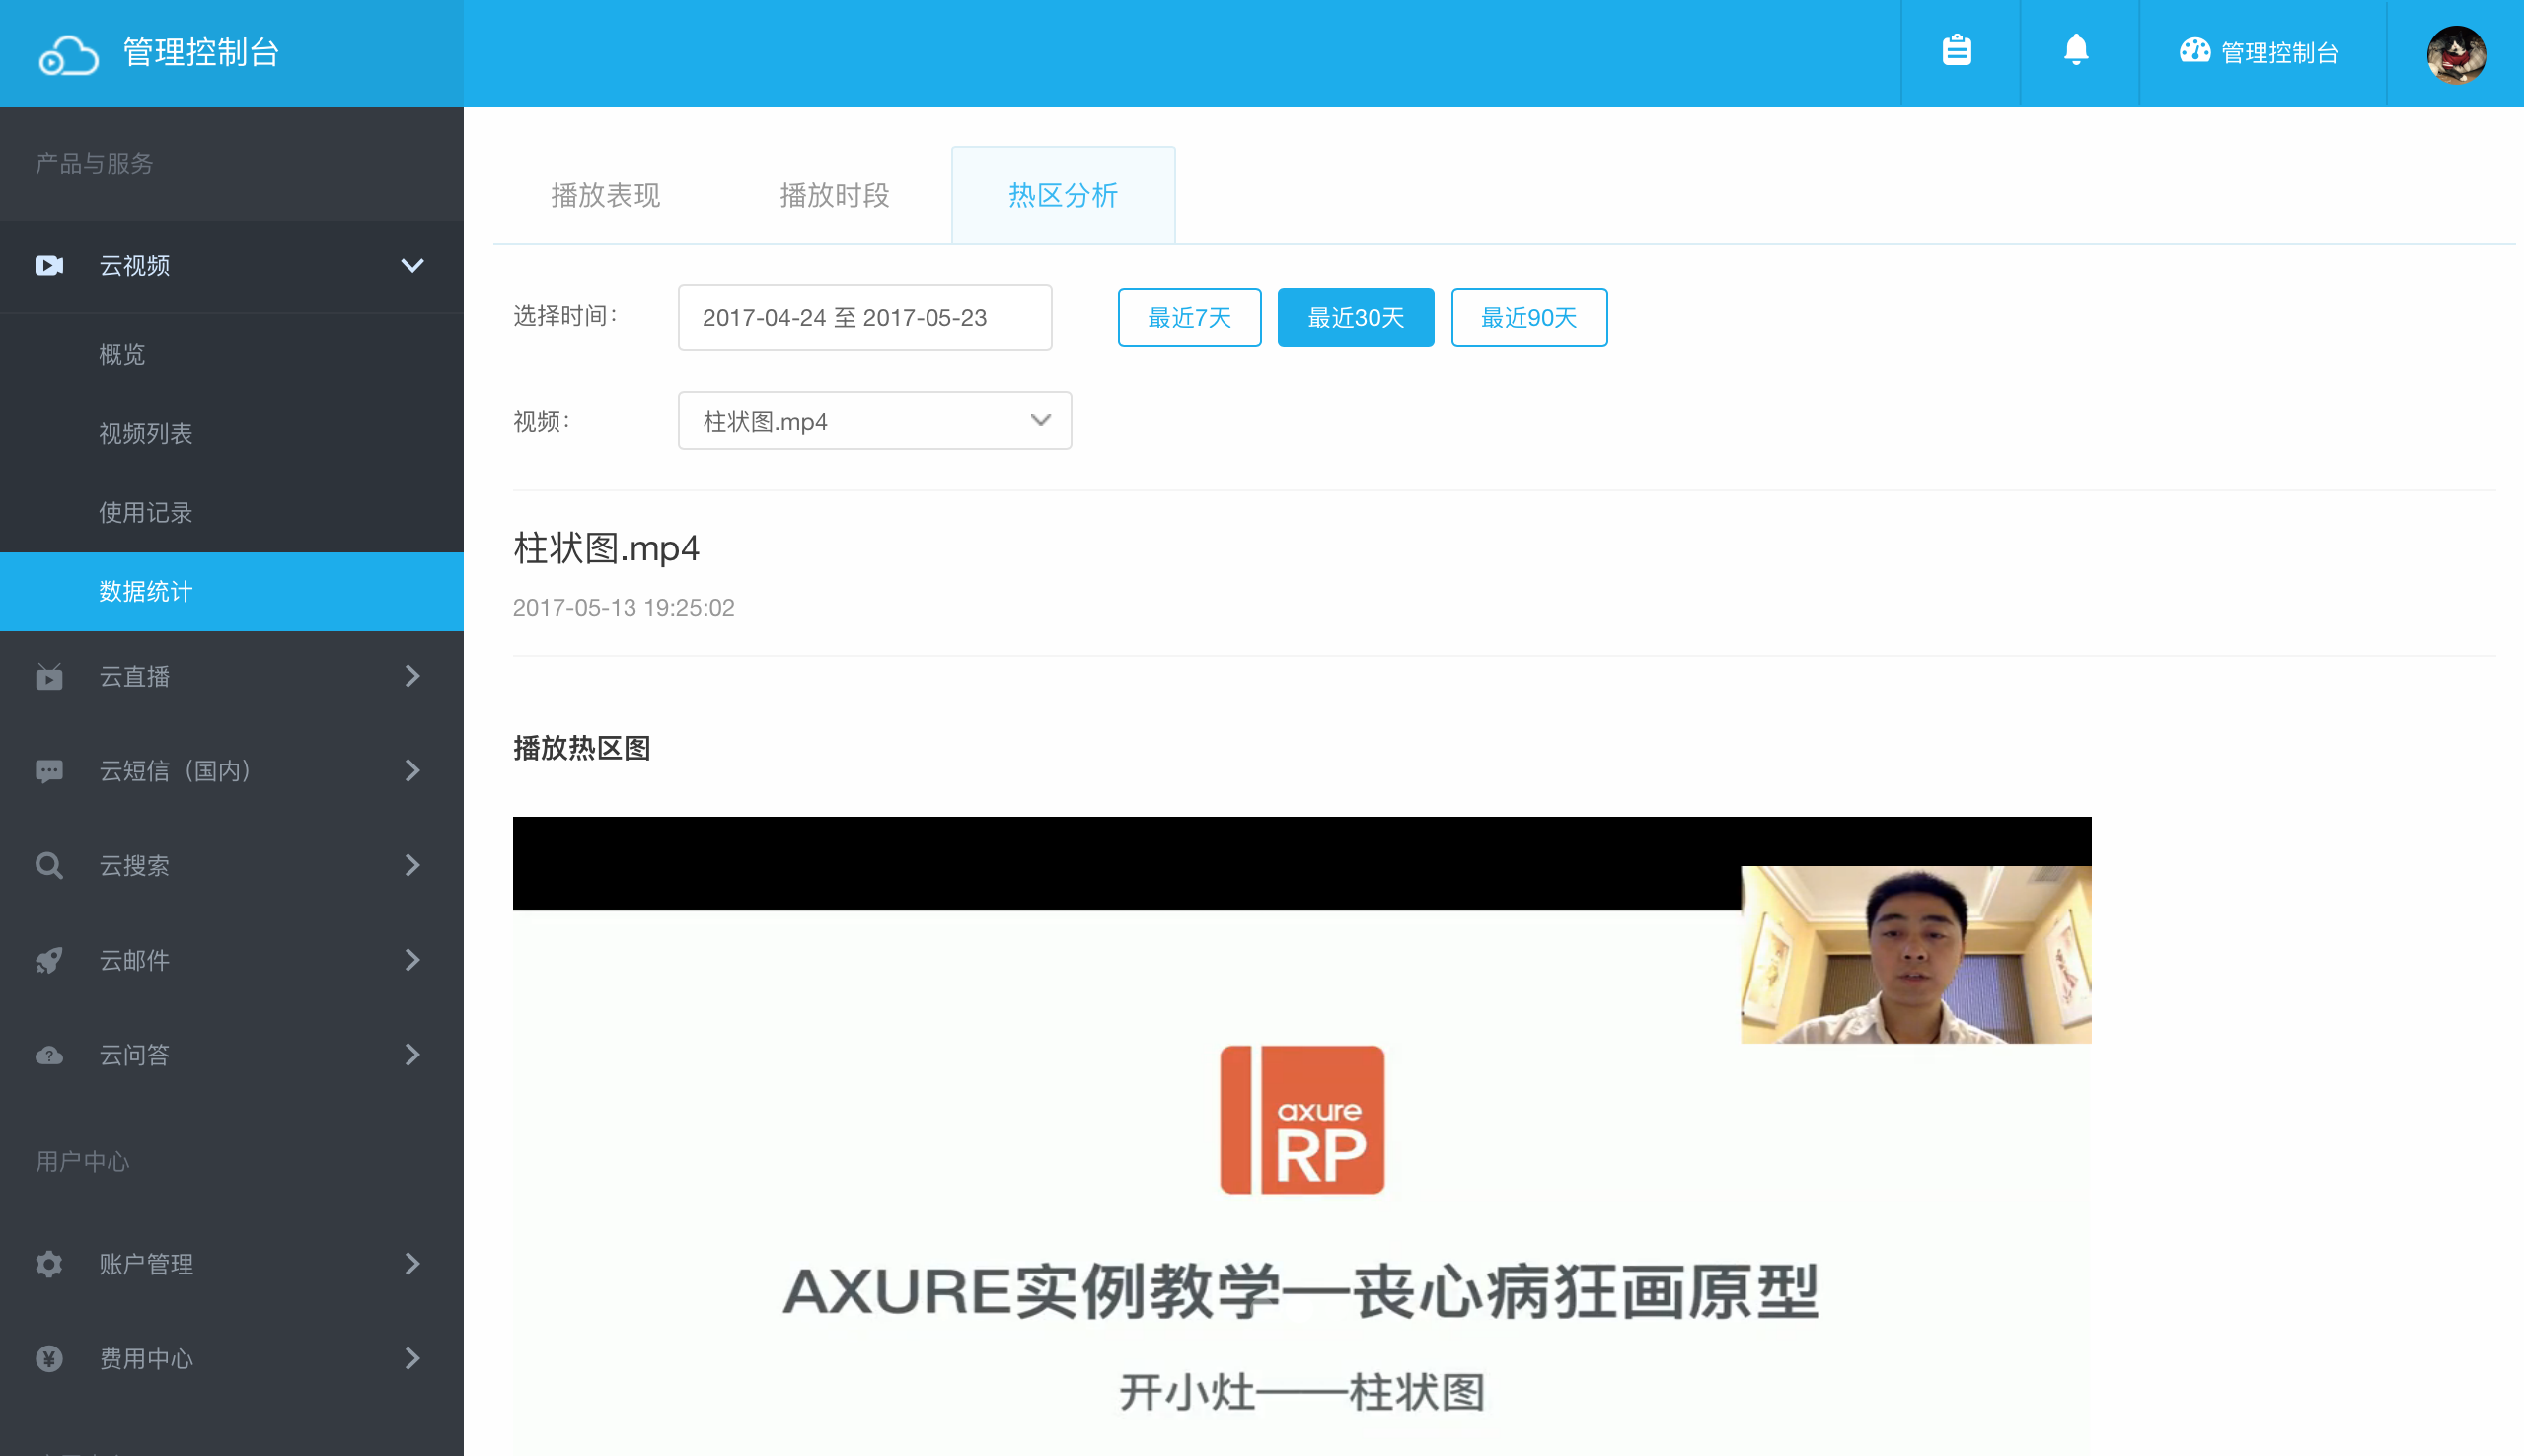The image size is (2524, 1456).
Task: Click the 云搜索 magnifier icon
Action: [x=49, y=865]
